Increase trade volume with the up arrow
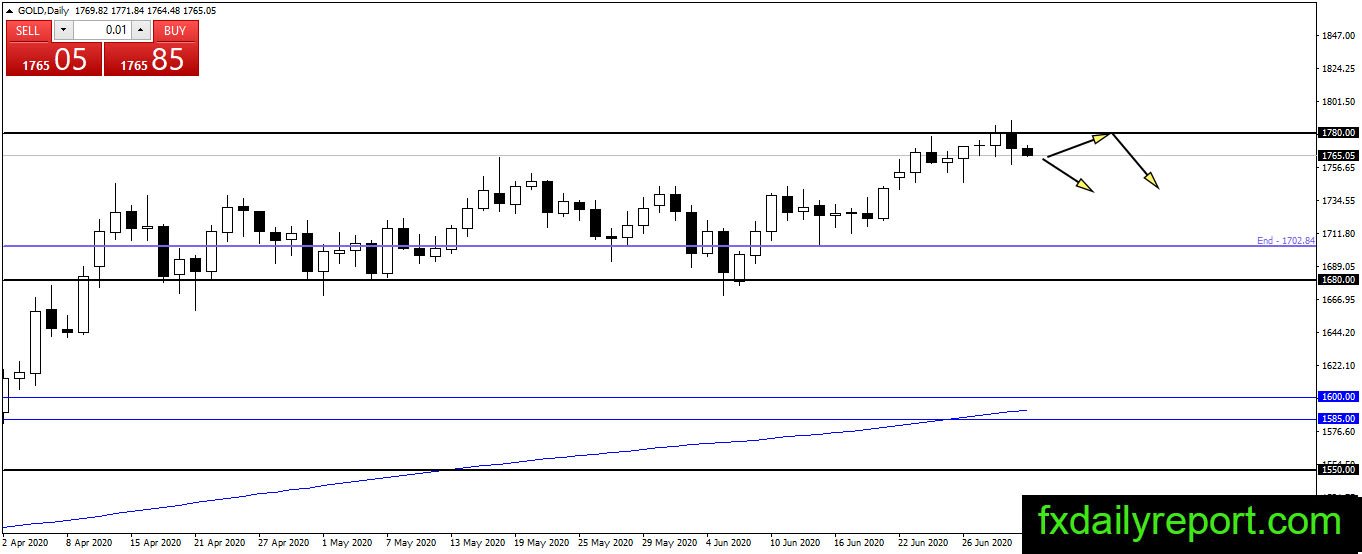1362x554 pixels. 141,30
